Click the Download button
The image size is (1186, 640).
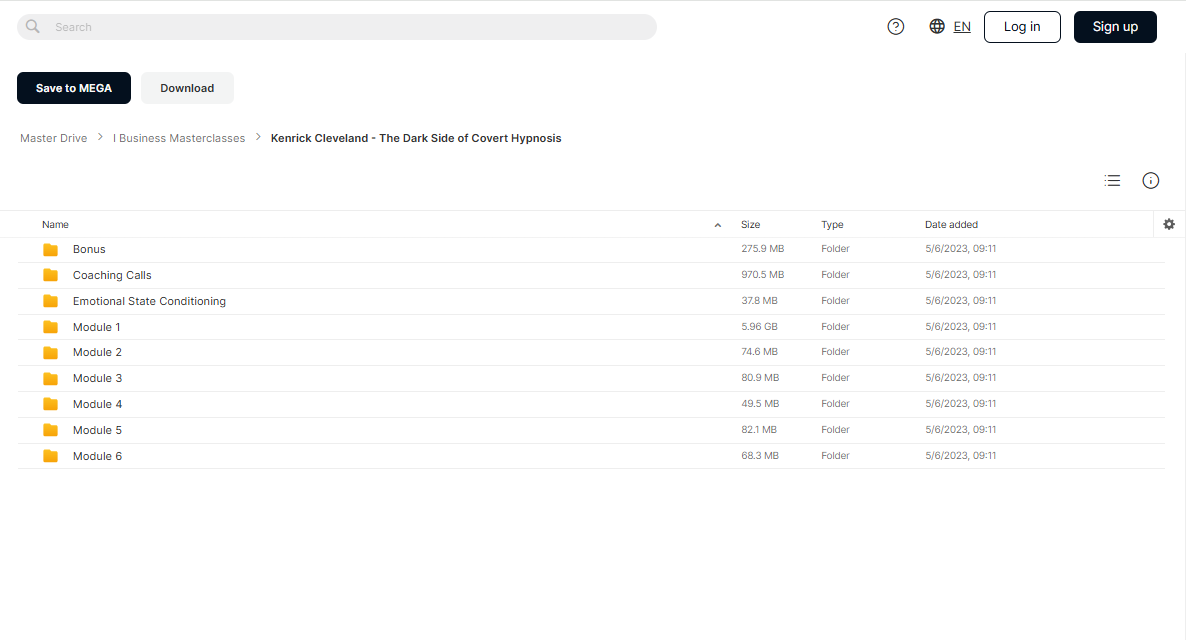[x=187, y=88]
